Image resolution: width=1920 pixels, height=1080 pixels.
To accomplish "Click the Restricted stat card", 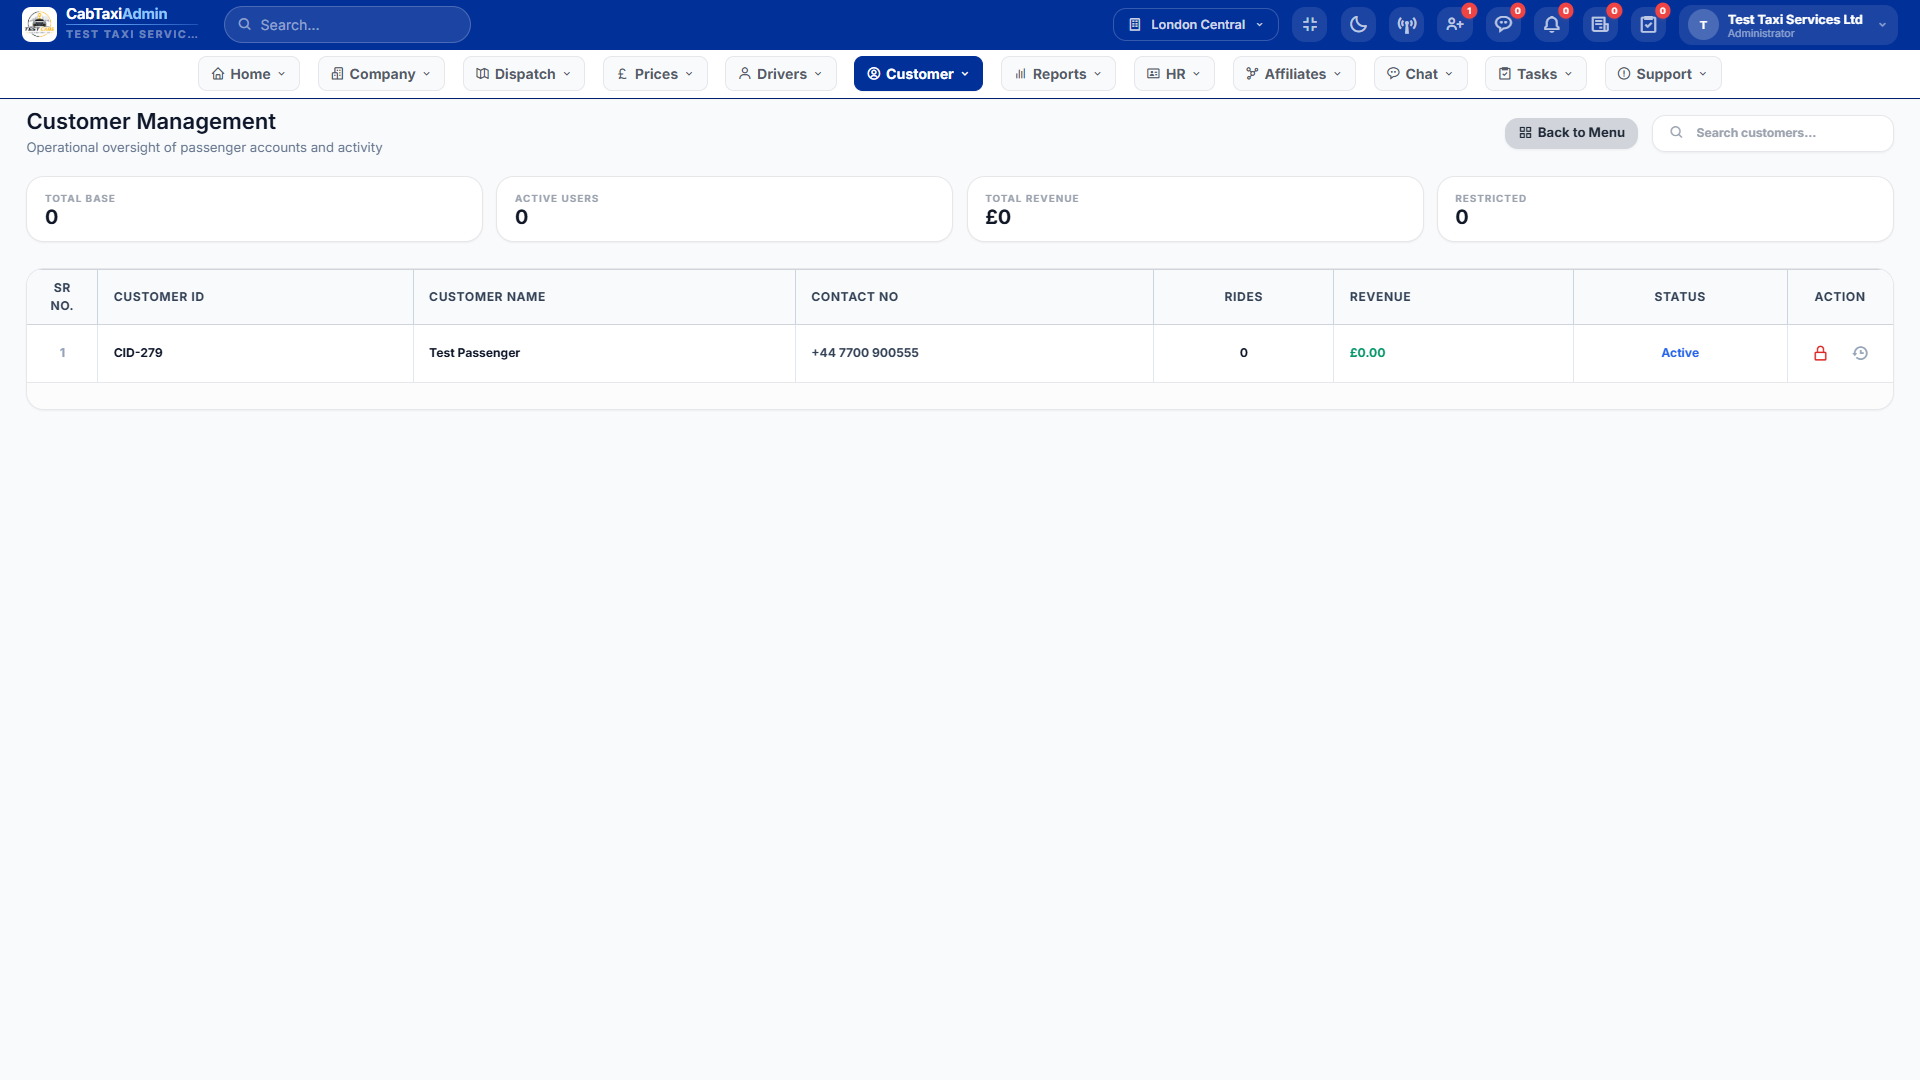I will [1665, 209].
